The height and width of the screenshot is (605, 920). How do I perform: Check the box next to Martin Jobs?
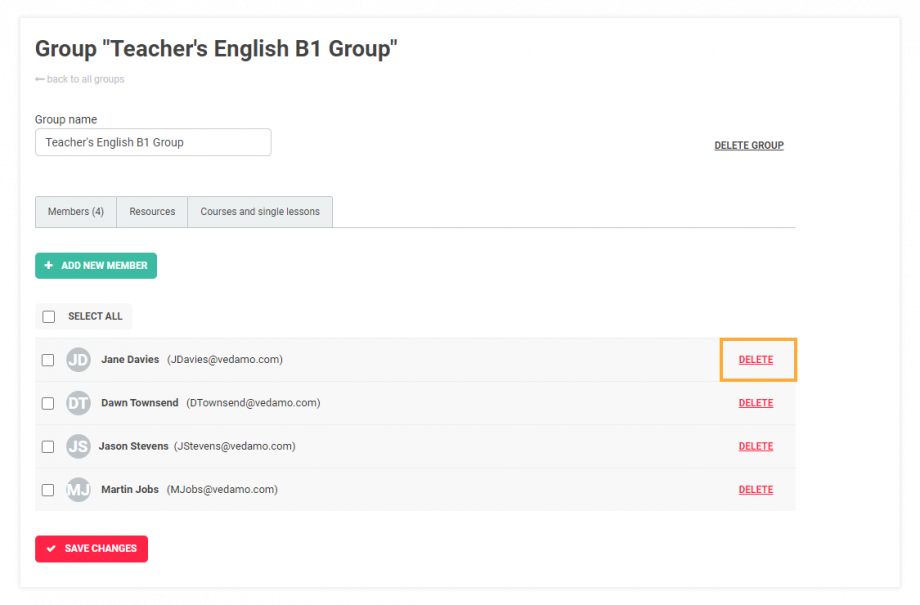(48, 489)
